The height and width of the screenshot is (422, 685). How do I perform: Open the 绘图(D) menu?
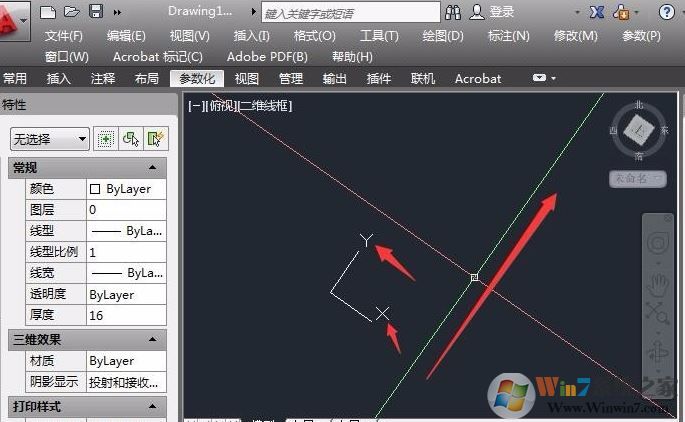[x=443, y=35]
